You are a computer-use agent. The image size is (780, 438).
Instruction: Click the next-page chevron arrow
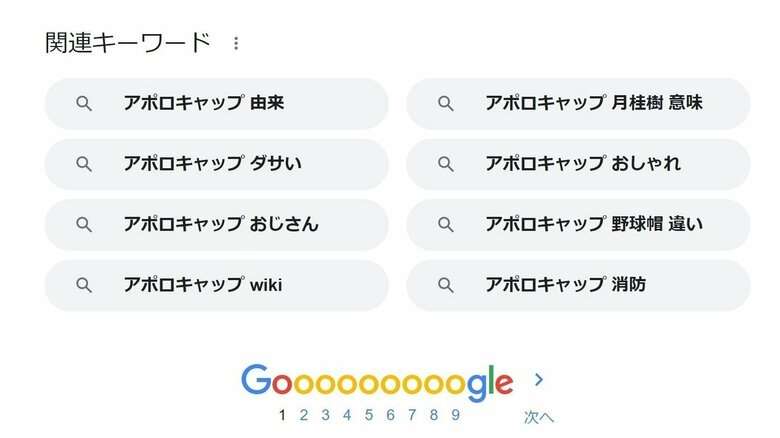tap(539, 380)
